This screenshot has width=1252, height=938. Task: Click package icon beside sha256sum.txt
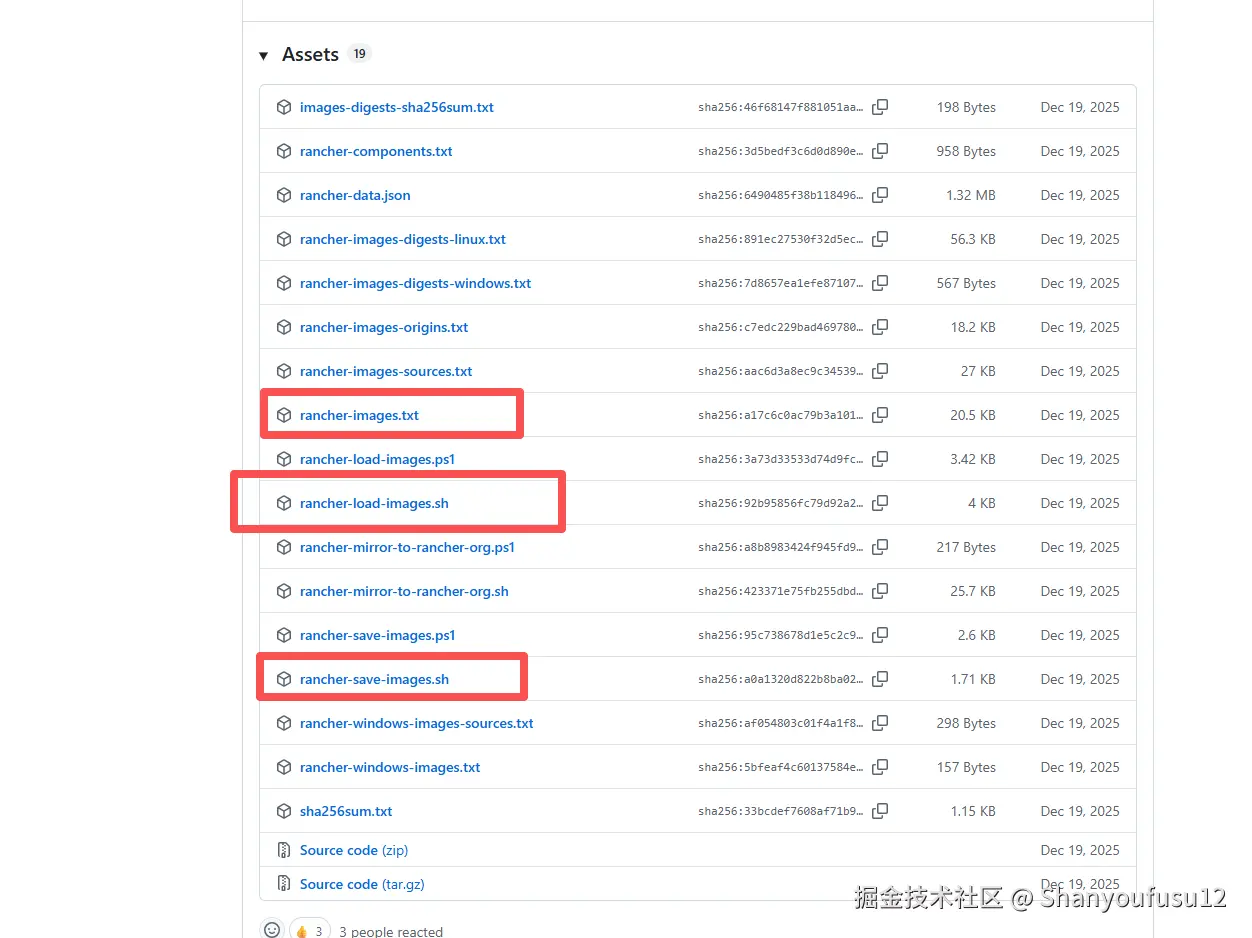tap(284, 811)
